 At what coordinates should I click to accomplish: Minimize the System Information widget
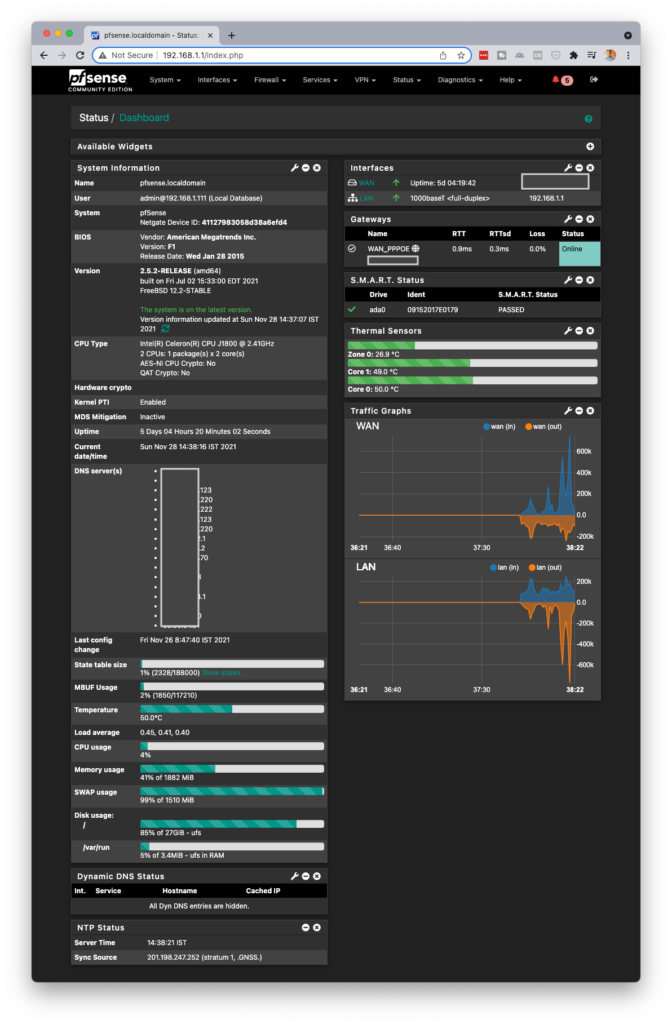(306, 168)
